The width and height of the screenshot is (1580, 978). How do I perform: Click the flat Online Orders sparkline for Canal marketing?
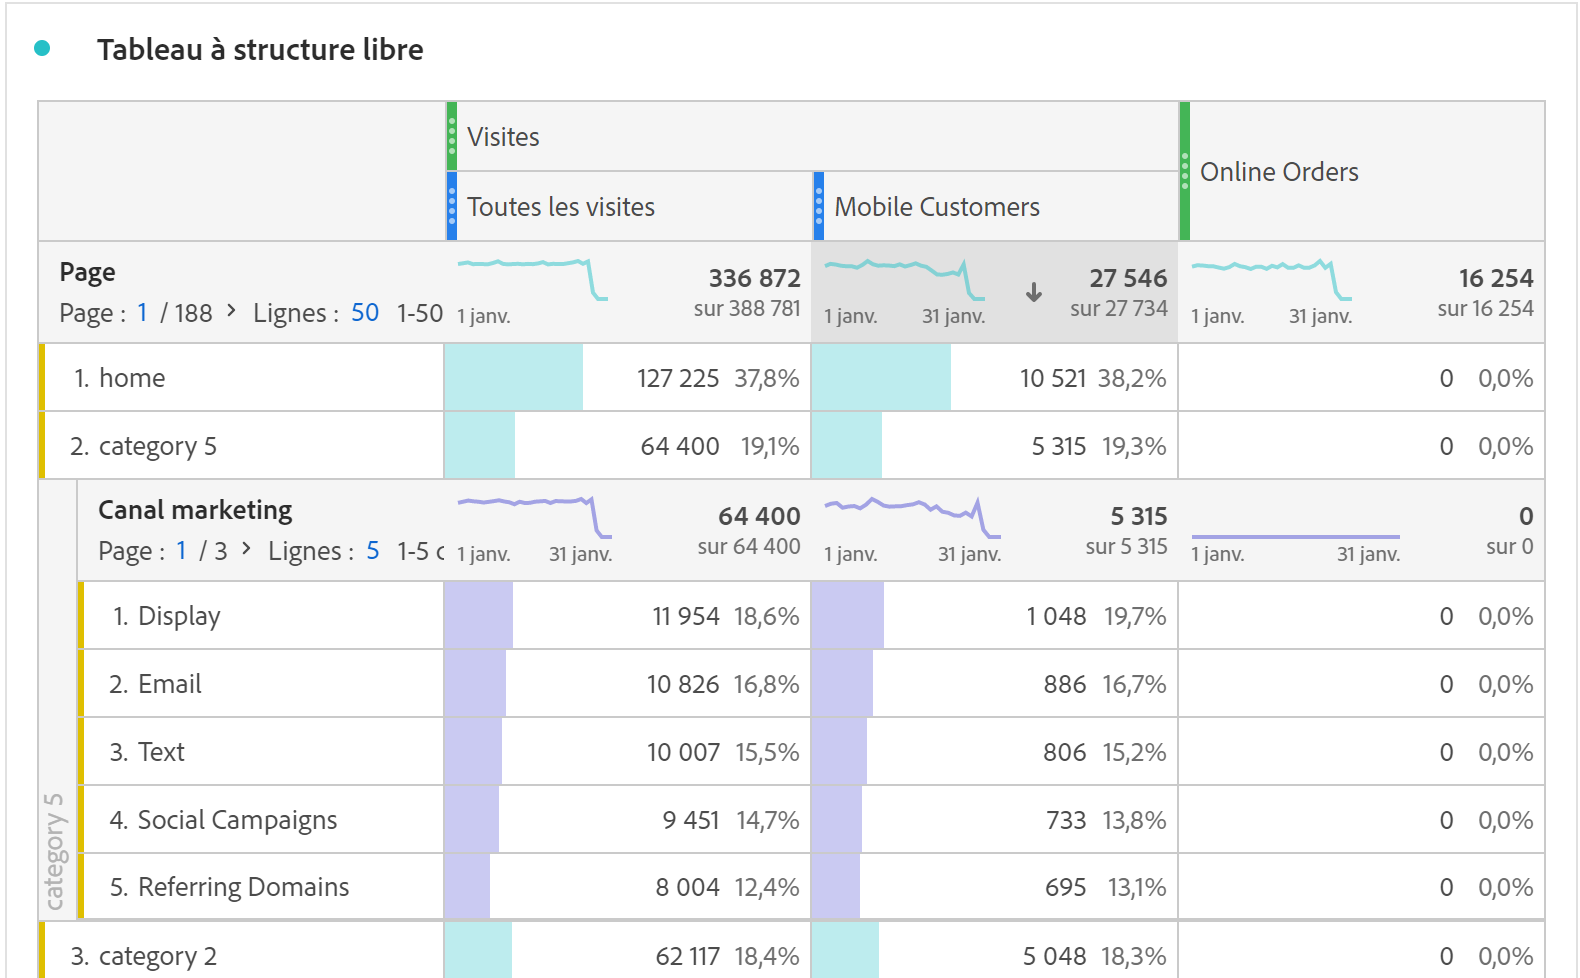pos(1295,537)
